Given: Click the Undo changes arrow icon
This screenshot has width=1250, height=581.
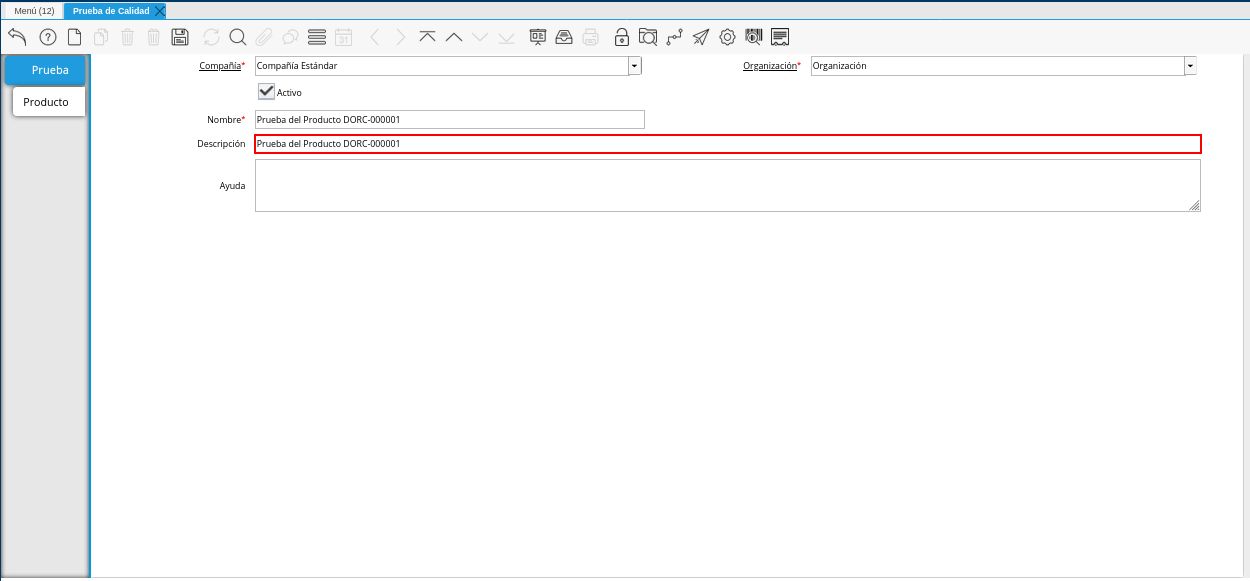Looking at the screenshot, I should coord(17,37).
